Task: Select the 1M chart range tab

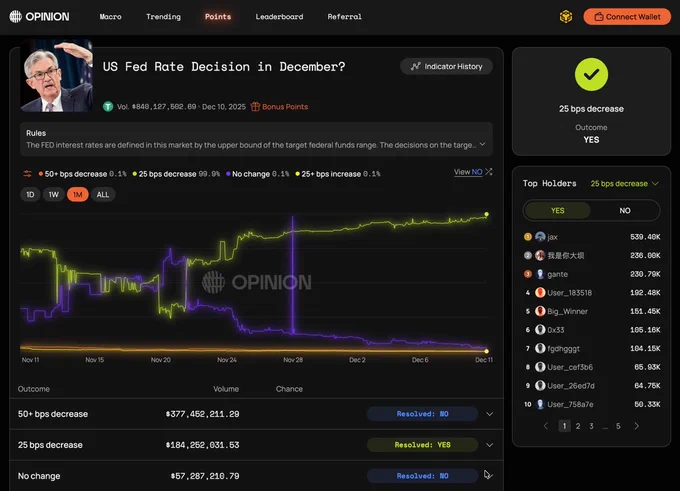Action: [x=78, y=195]
